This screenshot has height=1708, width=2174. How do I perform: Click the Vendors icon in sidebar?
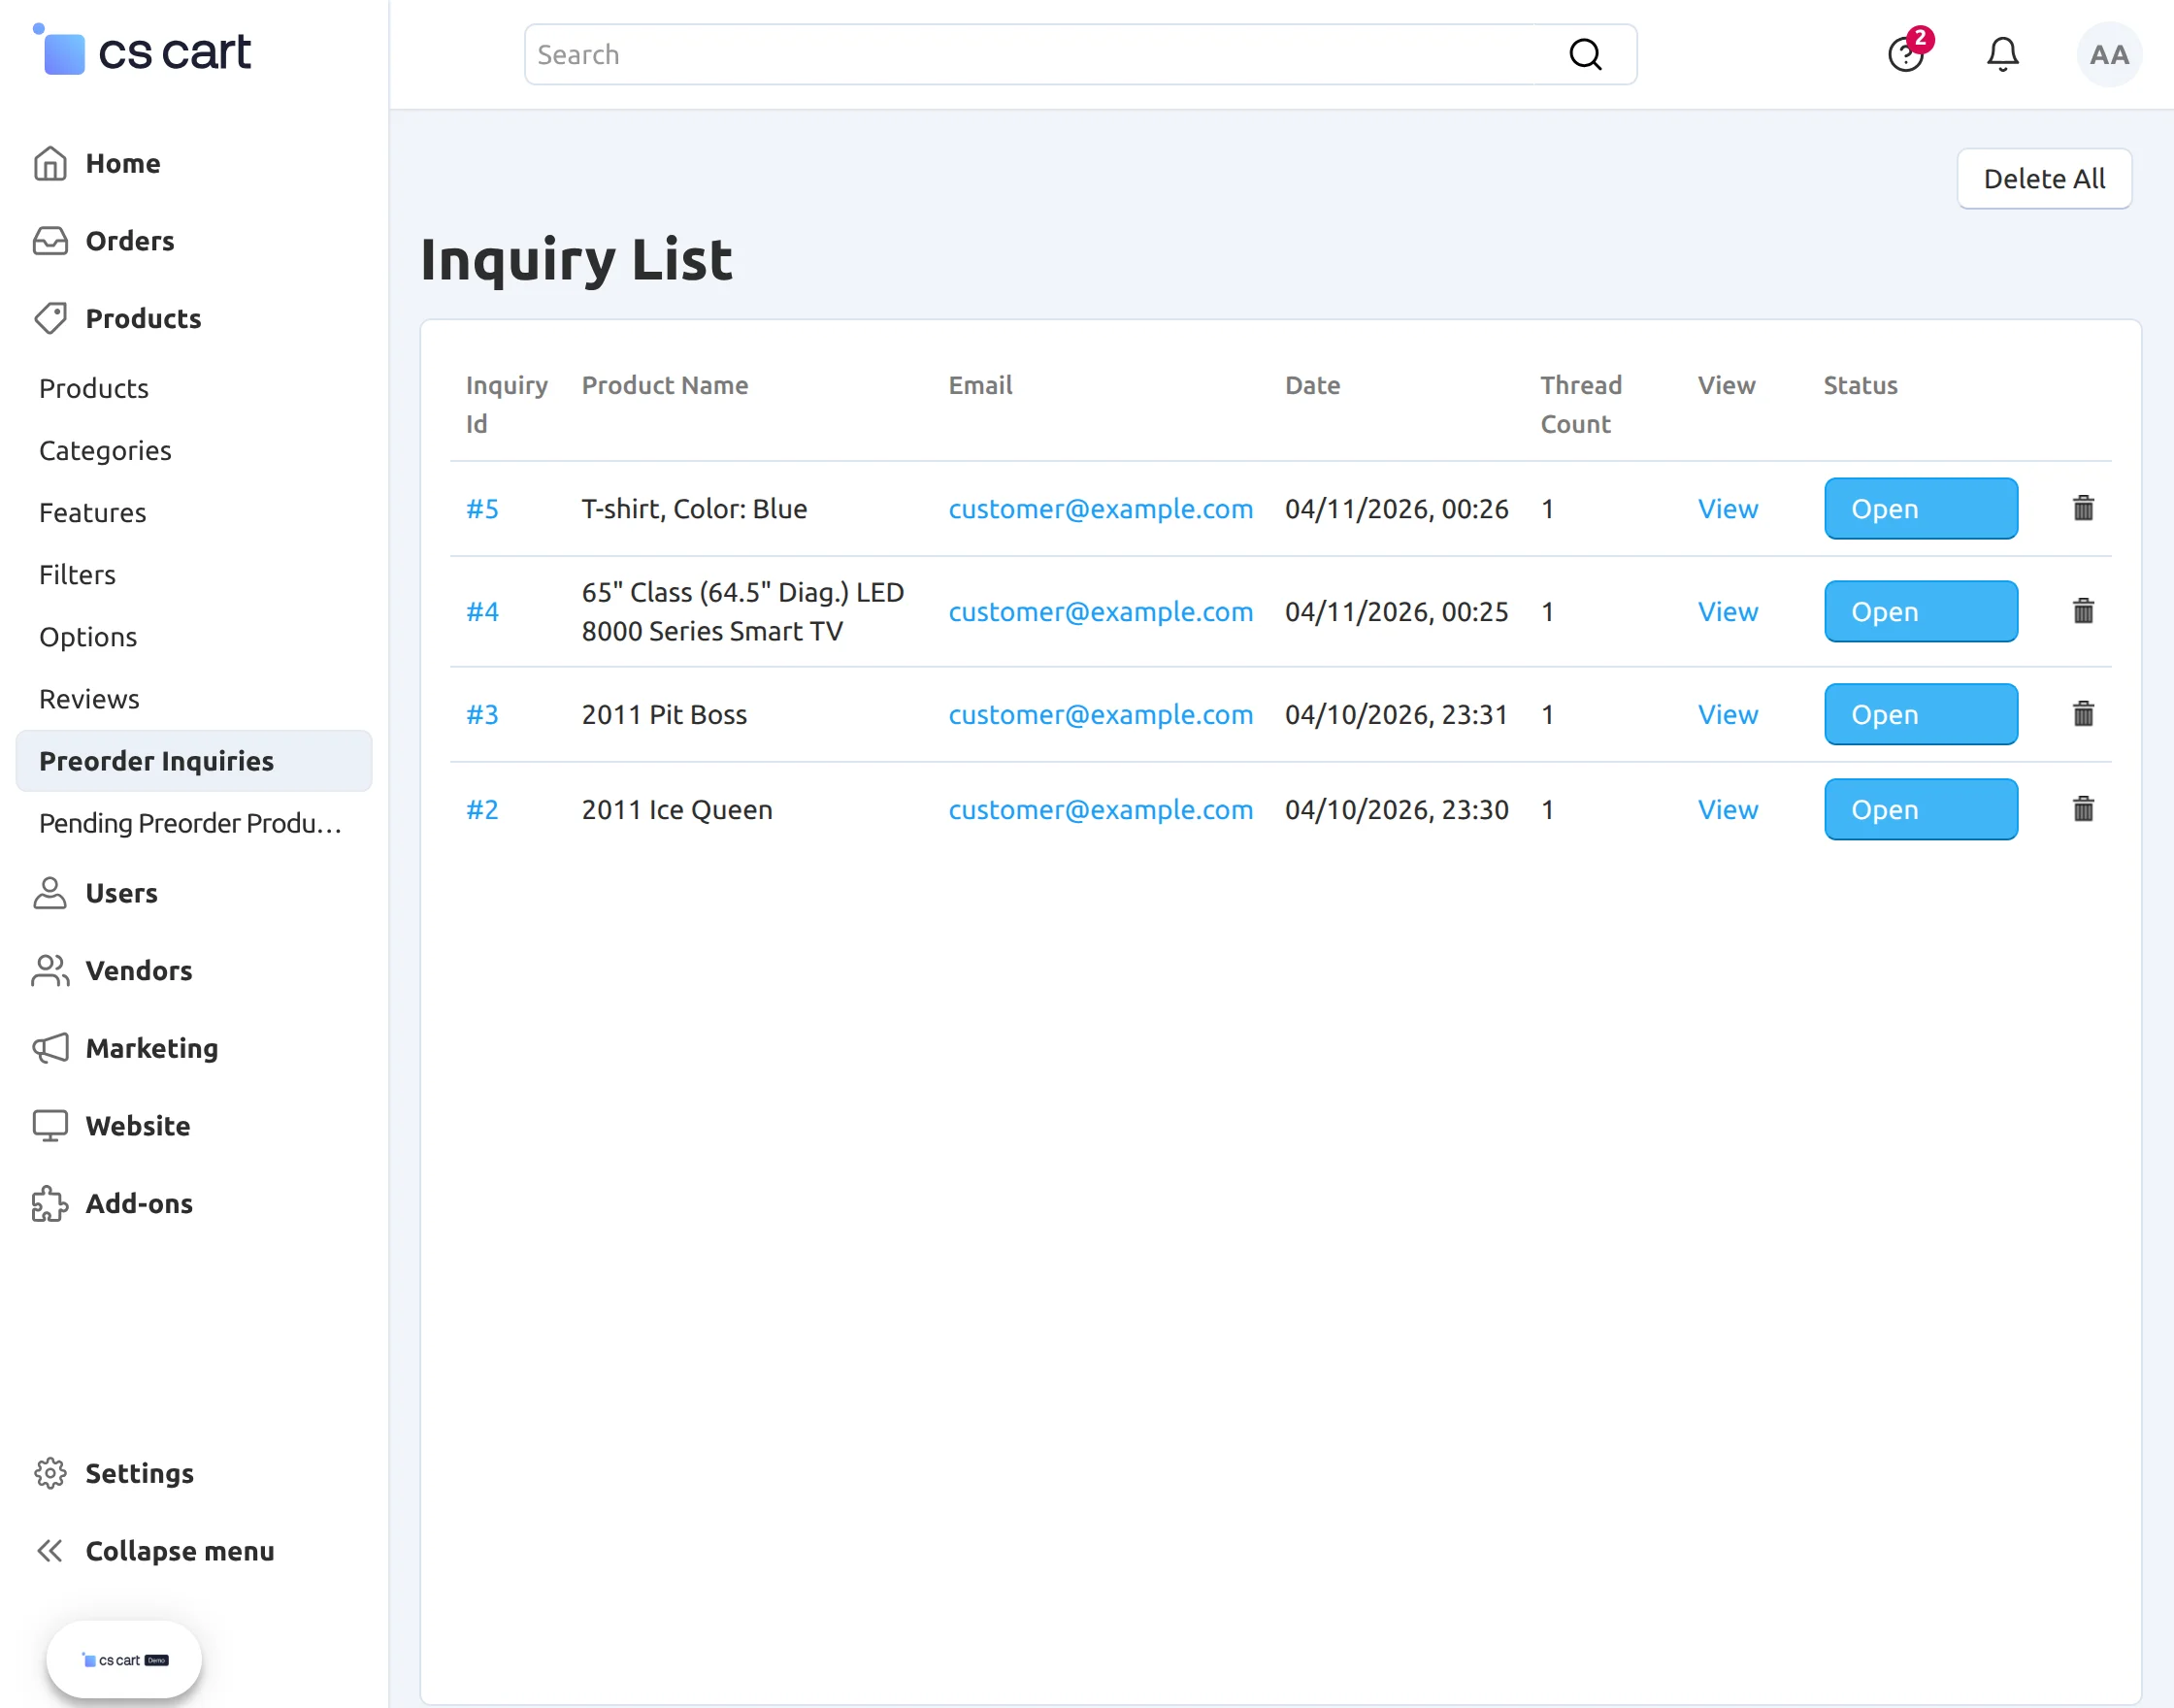coord(51,970)
